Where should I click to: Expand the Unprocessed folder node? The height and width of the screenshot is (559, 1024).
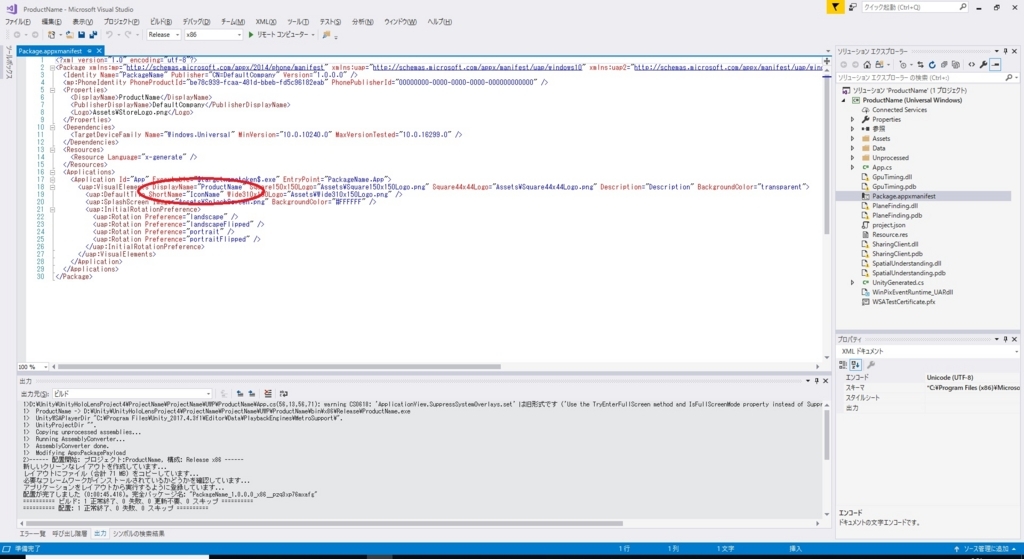point(852,158)
